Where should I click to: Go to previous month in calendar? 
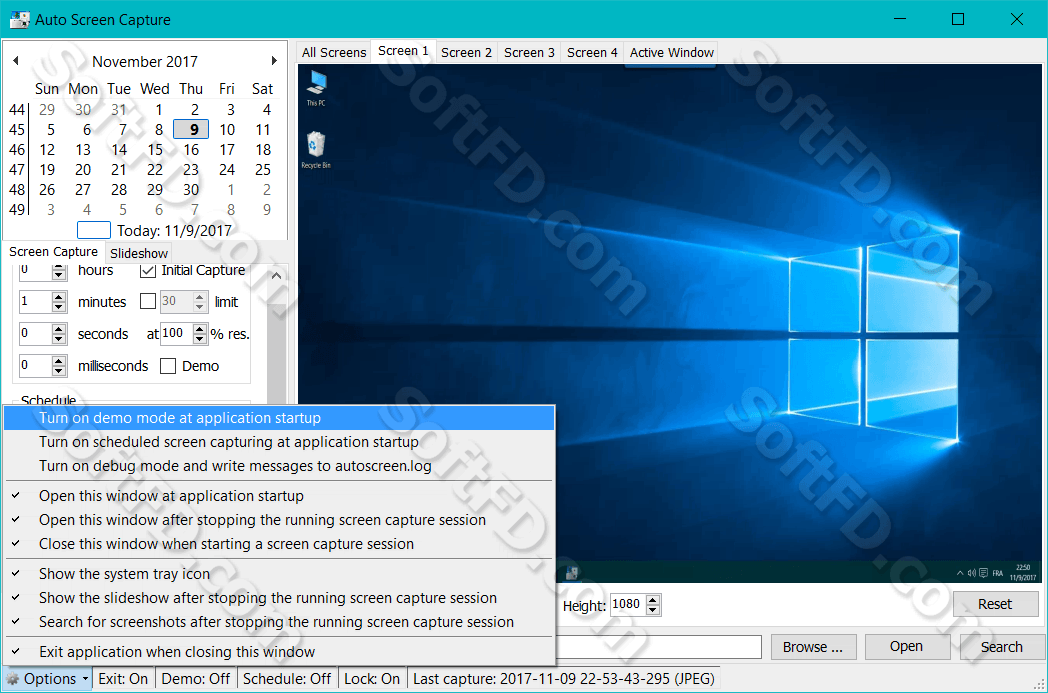[x=16, y=61]
